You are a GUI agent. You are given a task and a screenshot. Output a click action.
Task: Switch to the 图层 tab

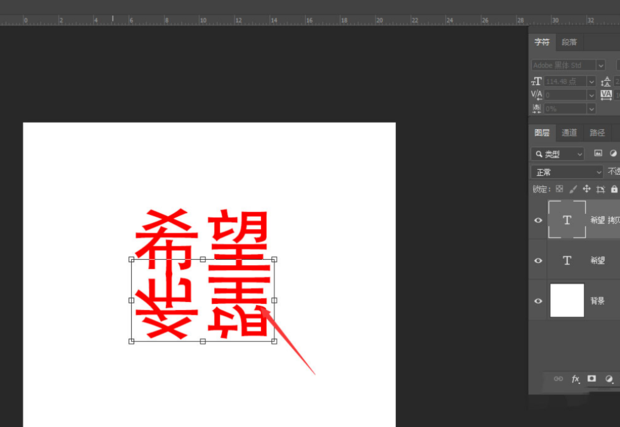[x=542, y=132]
